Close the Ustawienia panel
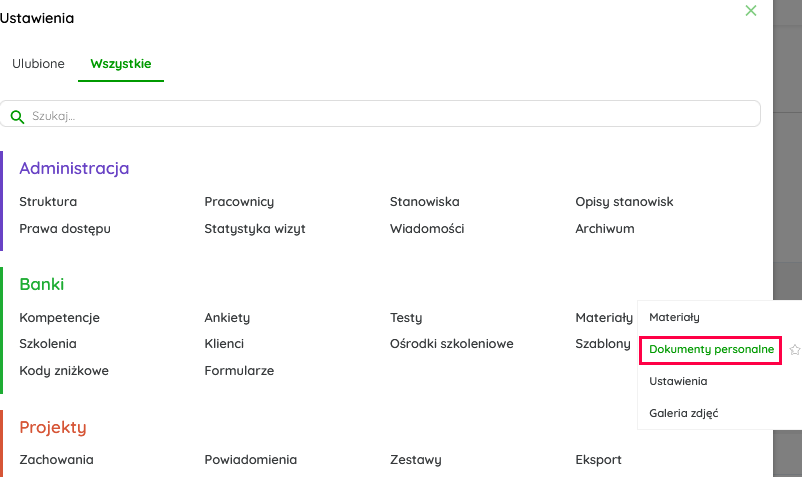This screenshot has height=477, width=802. click(751, 11)
